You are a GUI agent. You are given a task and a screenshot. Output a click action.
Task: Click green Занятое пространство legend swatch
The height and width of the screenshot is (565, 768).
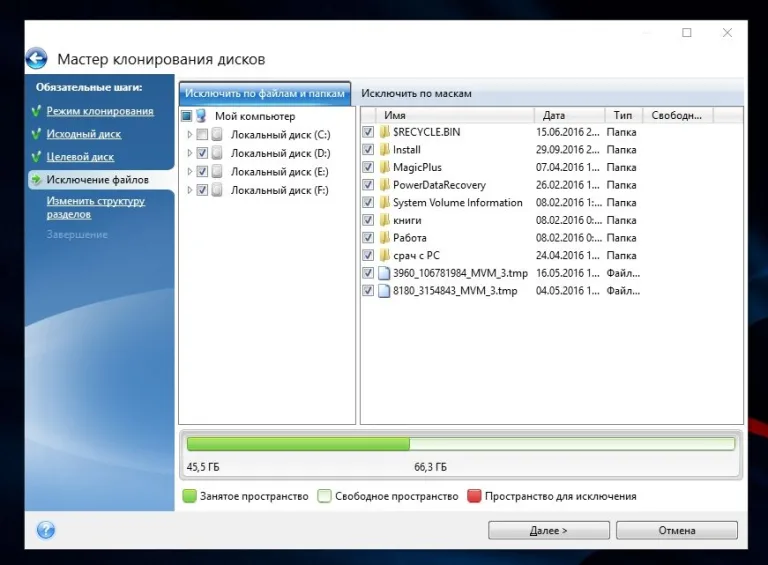[x=189, y=496]
